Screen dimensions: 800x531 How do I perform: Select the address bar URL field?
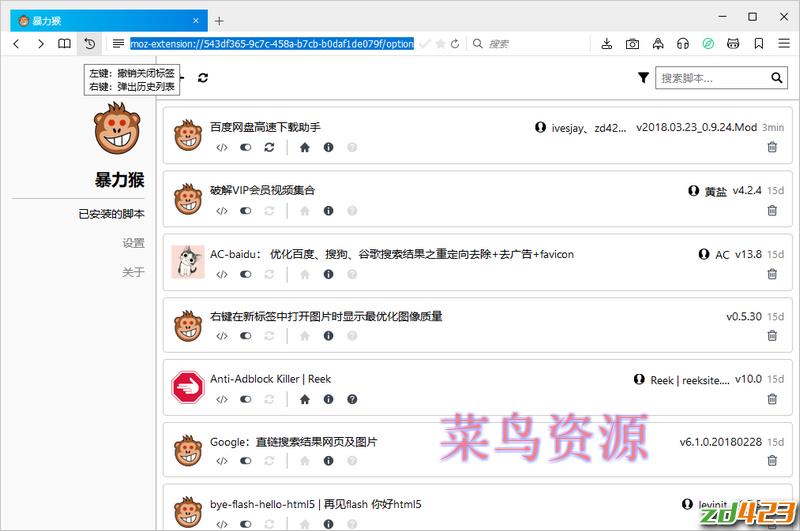click(271, 44)
